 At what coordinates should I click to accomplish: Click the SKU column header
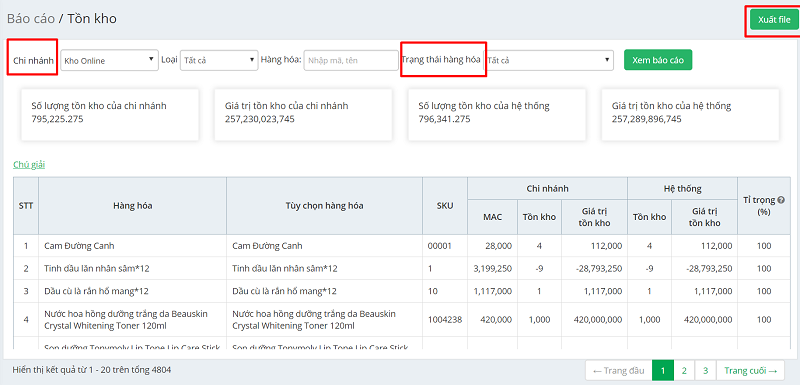click(445, 206)
